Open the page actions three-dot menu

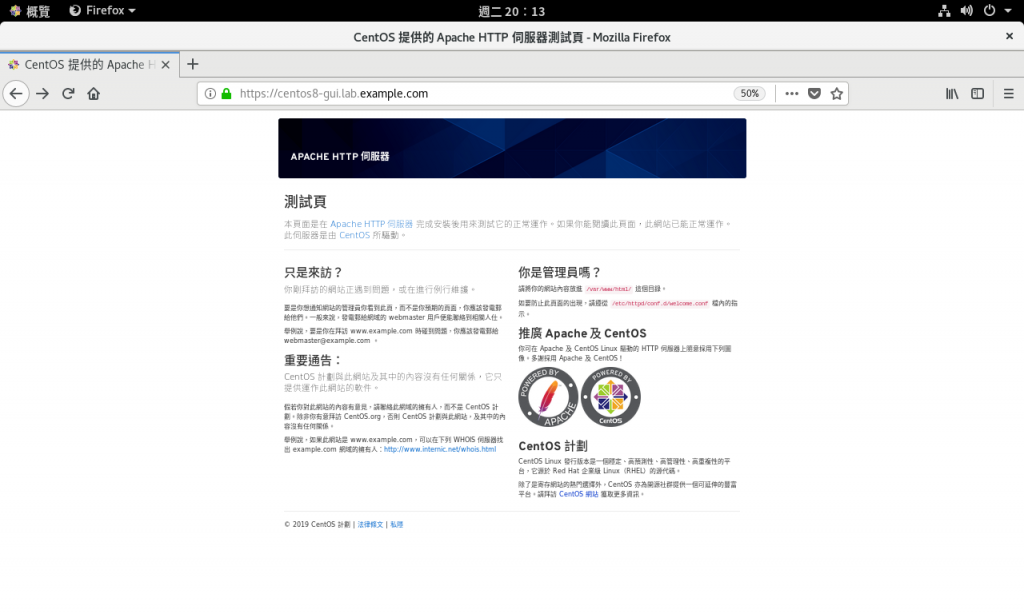click(x=792, y=93)
